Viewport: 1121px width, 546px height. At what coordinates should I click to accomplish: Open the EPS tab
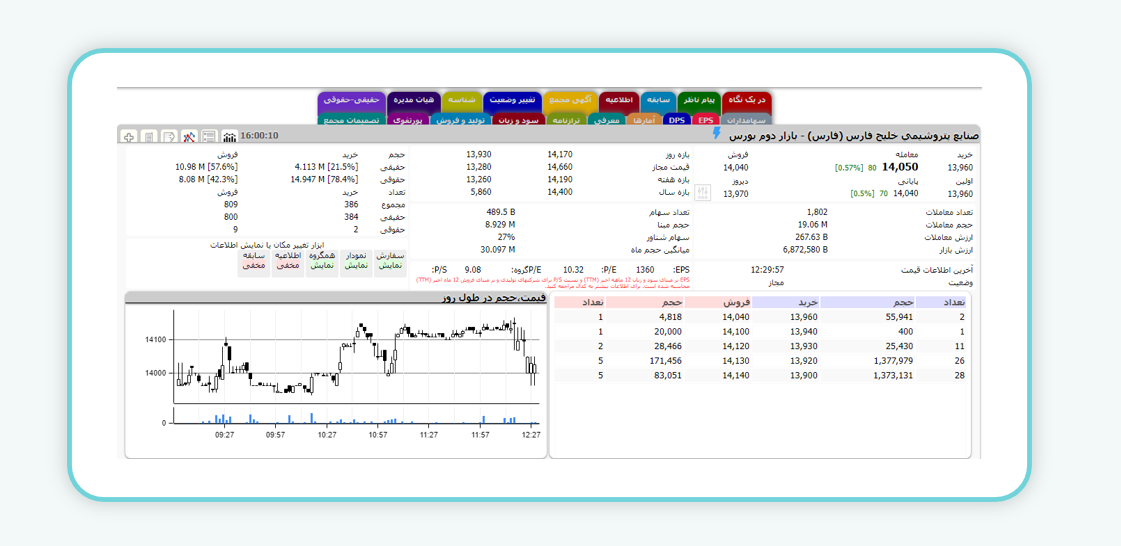(705, 120)
